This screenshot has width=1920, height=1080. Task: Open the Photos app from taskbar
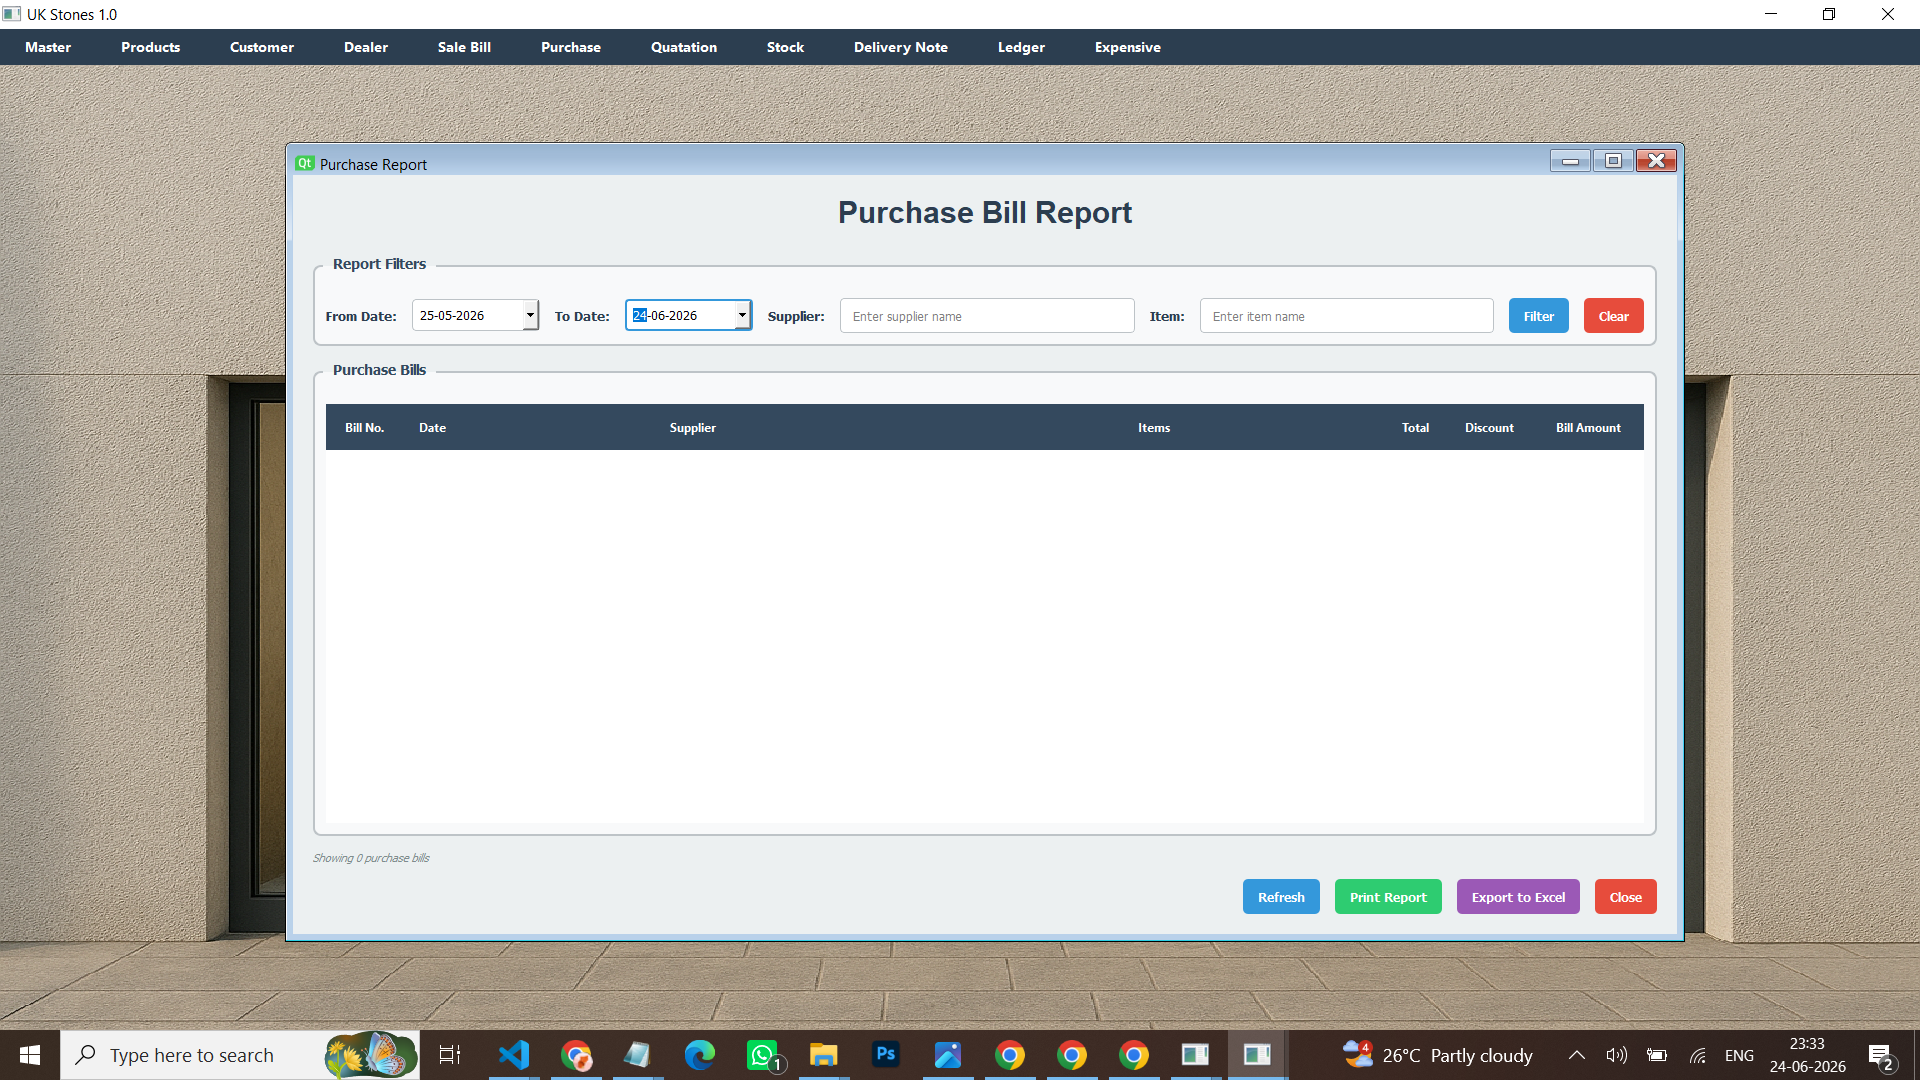(x=948, y=1055)
